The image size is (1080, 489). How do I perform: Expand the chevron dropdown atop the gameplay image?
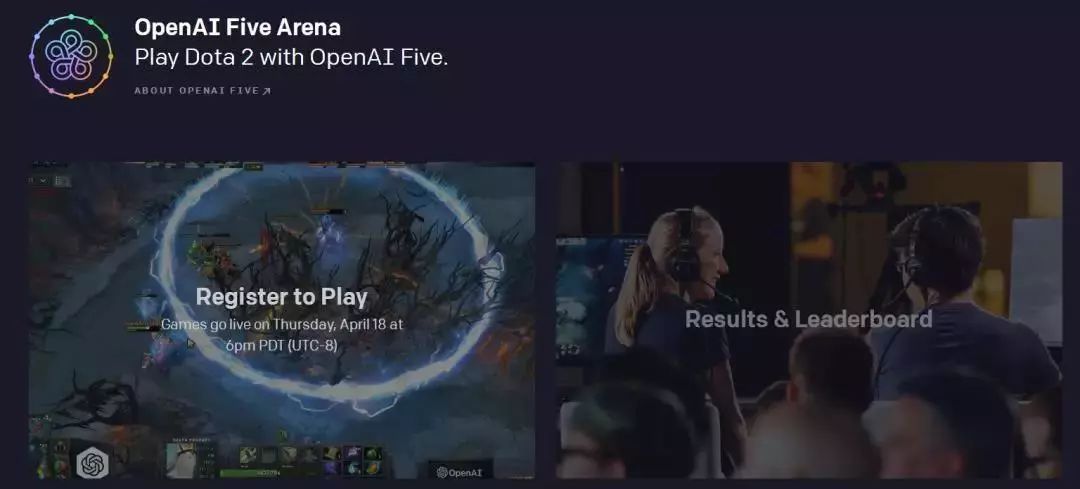43,180
